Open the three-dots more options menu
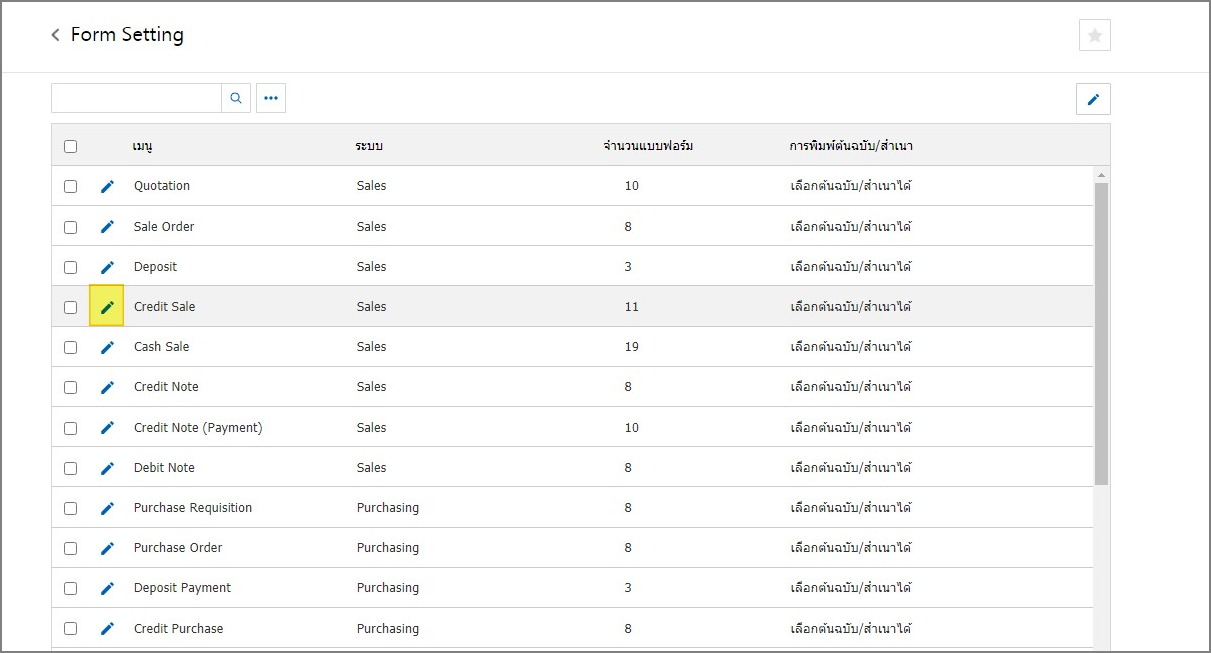 [271, 98]
